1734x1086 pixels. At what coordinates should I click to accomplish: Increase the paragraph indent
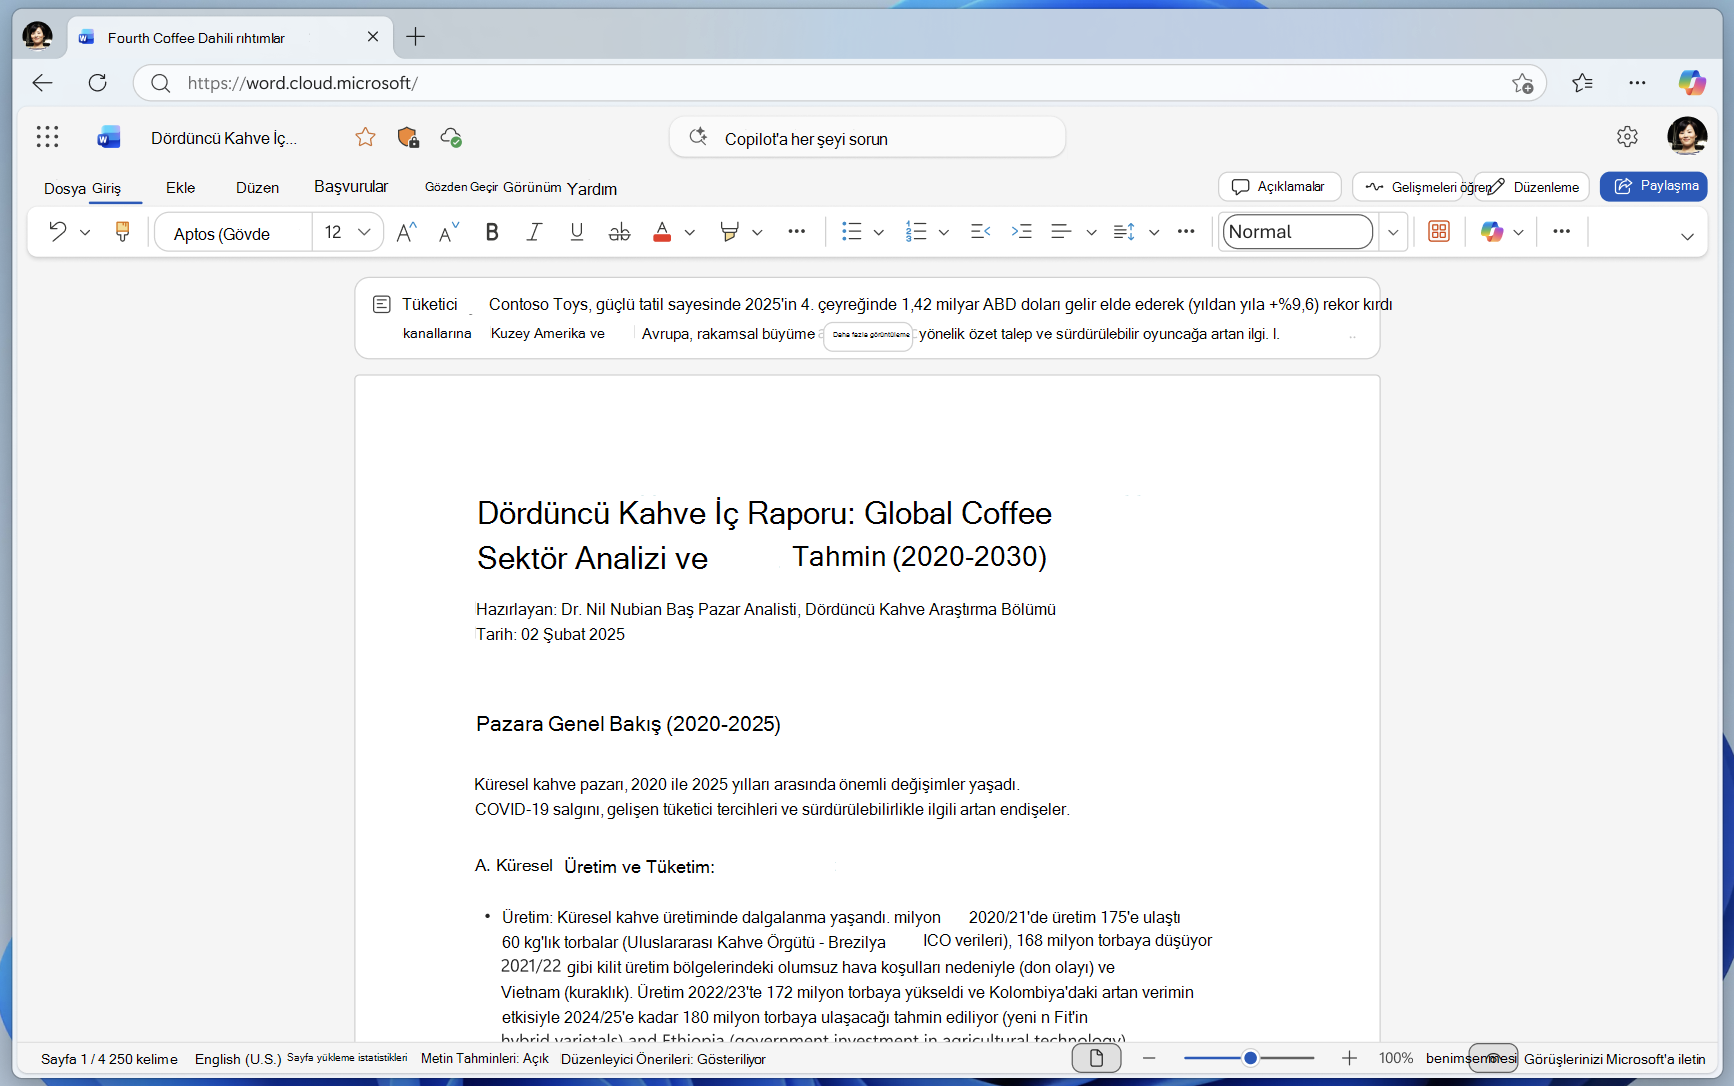[x=1021, y=232]
